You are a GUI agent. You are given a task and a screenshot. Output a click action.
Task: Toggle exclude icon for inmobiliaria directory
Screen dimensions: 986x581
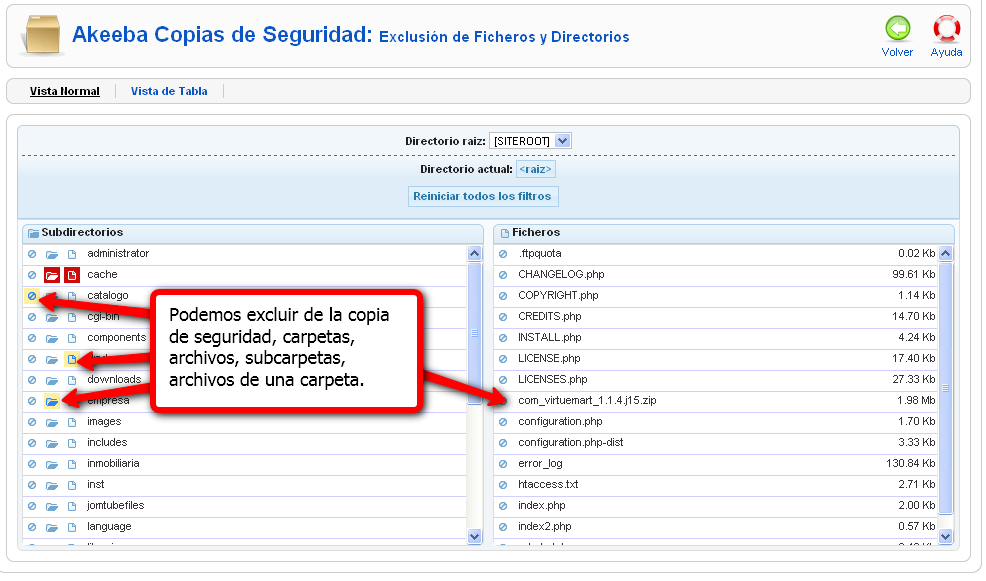coord(32,465)
